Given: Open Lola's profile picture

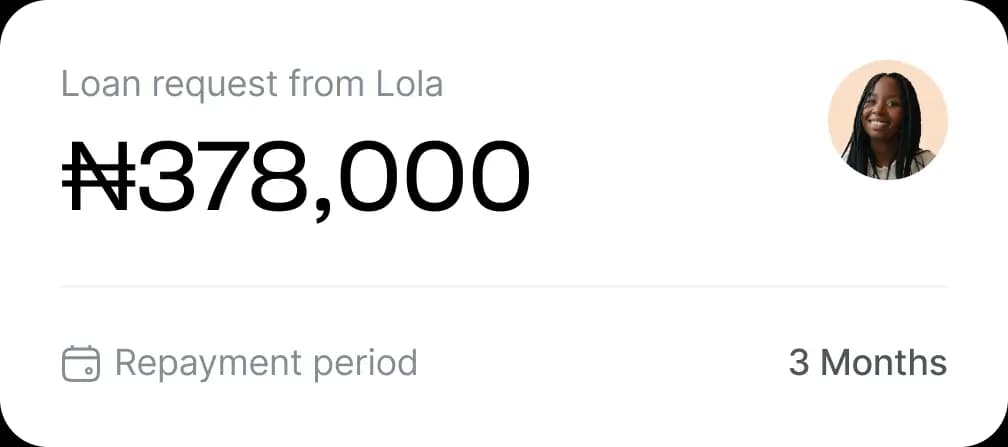Looking at the screenshot, I should pos(888,120).
